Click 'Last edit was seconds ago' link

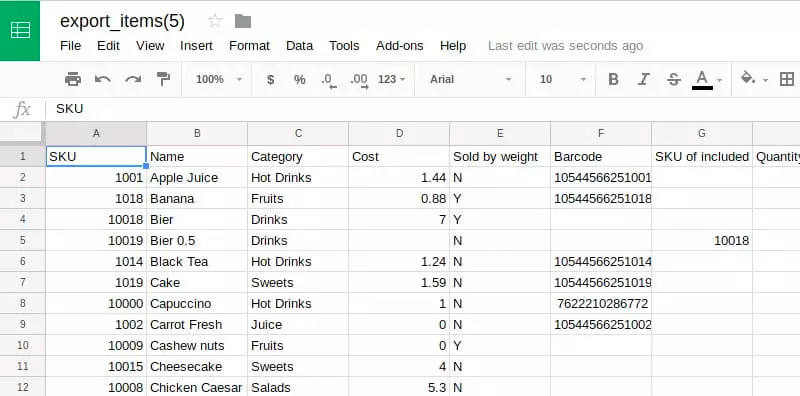(565, 46)
